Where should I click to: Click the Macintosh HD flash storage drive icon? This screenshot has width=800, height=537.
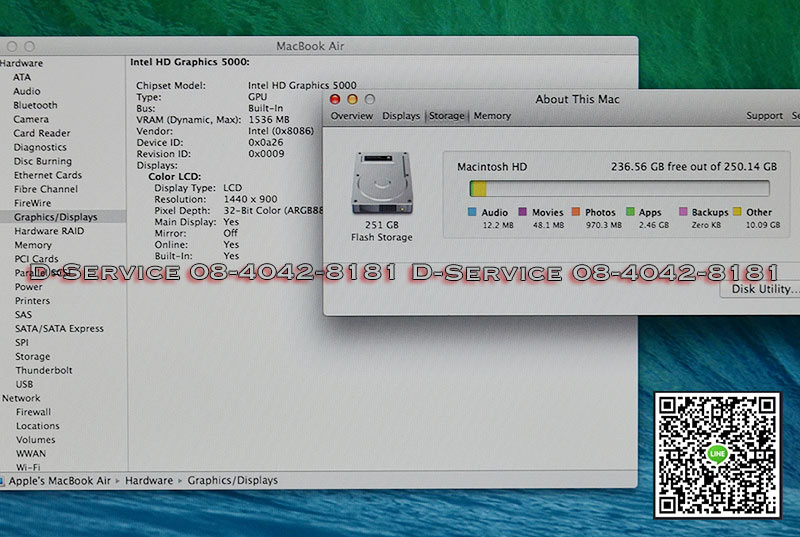(x=382, y=183)
